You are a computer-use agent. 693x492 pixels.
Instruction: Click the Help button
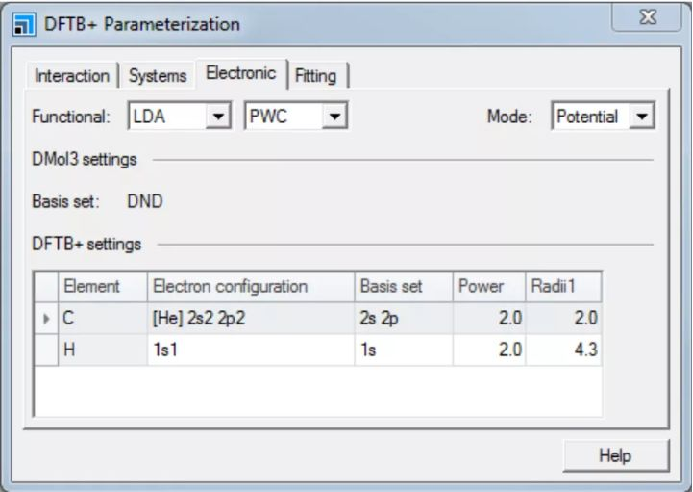click(616, 455)
